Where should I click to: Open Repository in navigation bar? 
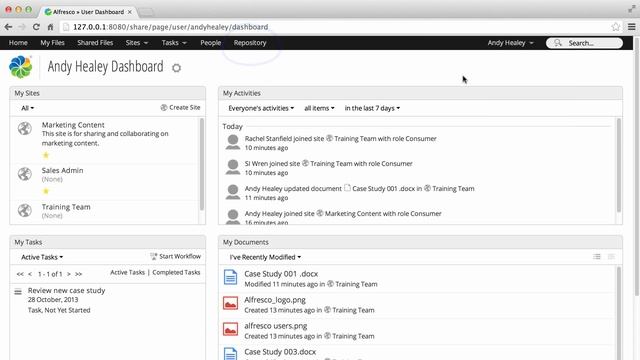(250, 42)
